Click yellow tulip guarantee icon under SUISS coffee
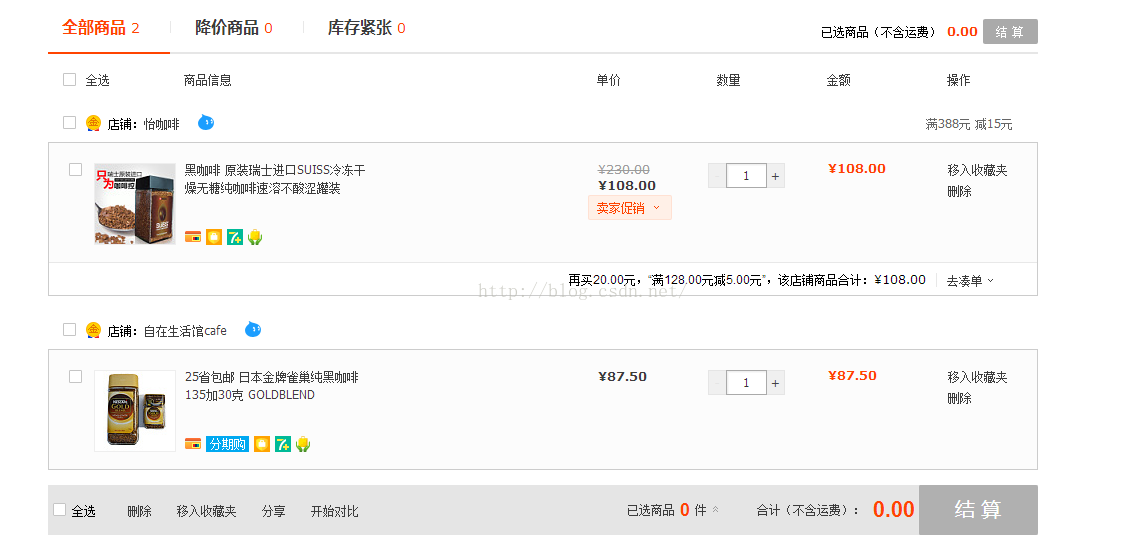Image resolution: width=1147 pixels, height=560 pixels. click(255, 237)
